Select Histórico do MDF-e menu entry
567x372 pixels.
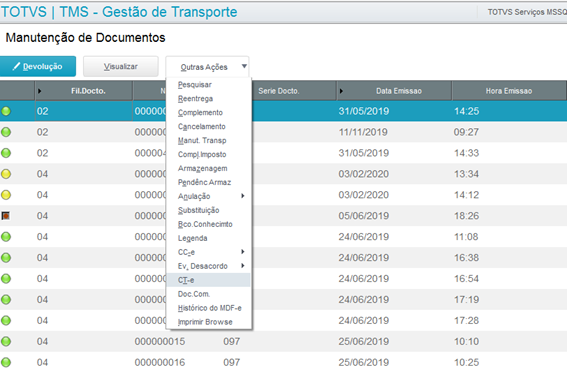(208, 308)
